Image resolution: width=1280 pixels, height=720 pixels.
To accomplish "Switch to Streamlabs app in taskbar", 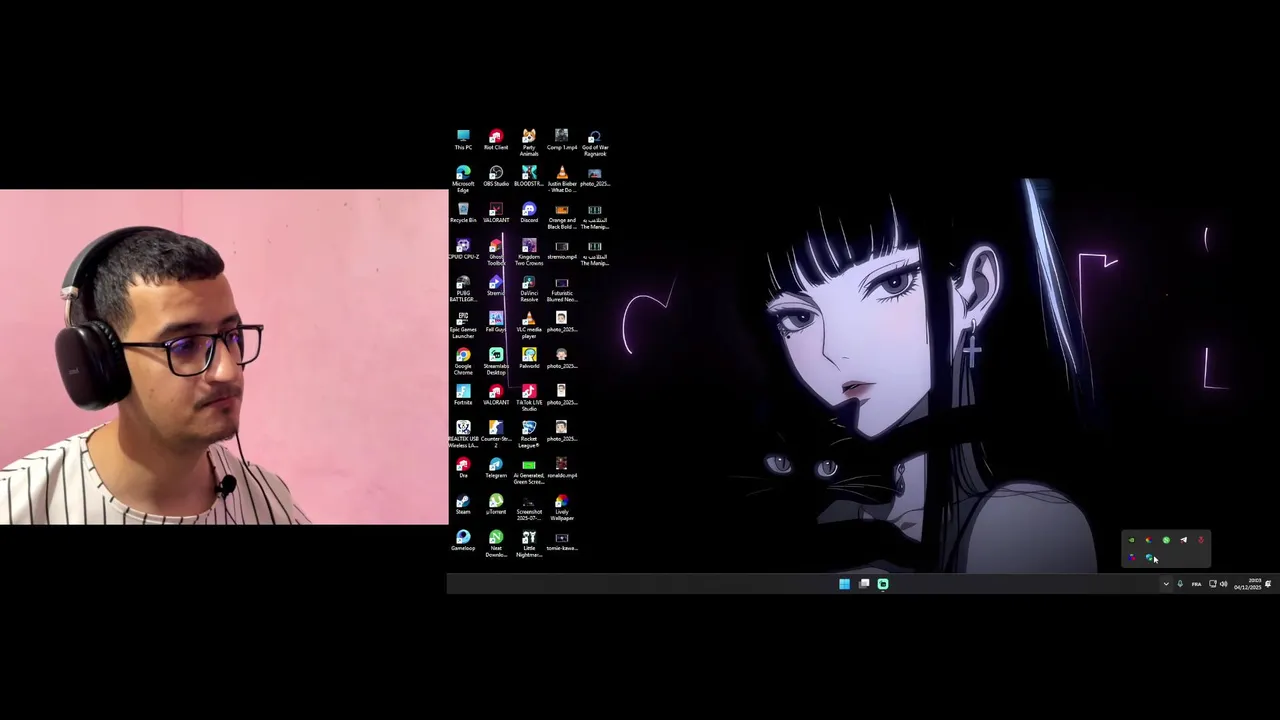I will click(883, 584).
